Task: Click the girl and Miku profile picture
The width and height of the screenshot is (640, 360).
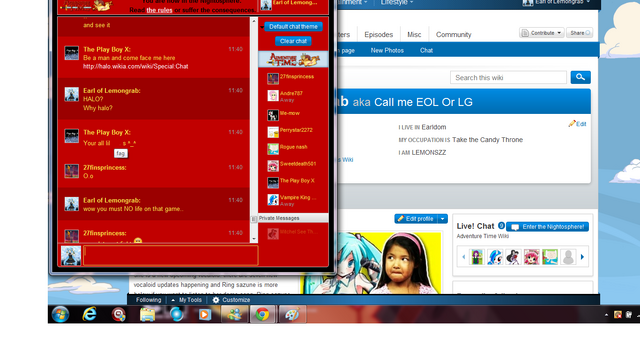Action: [371, 263]
